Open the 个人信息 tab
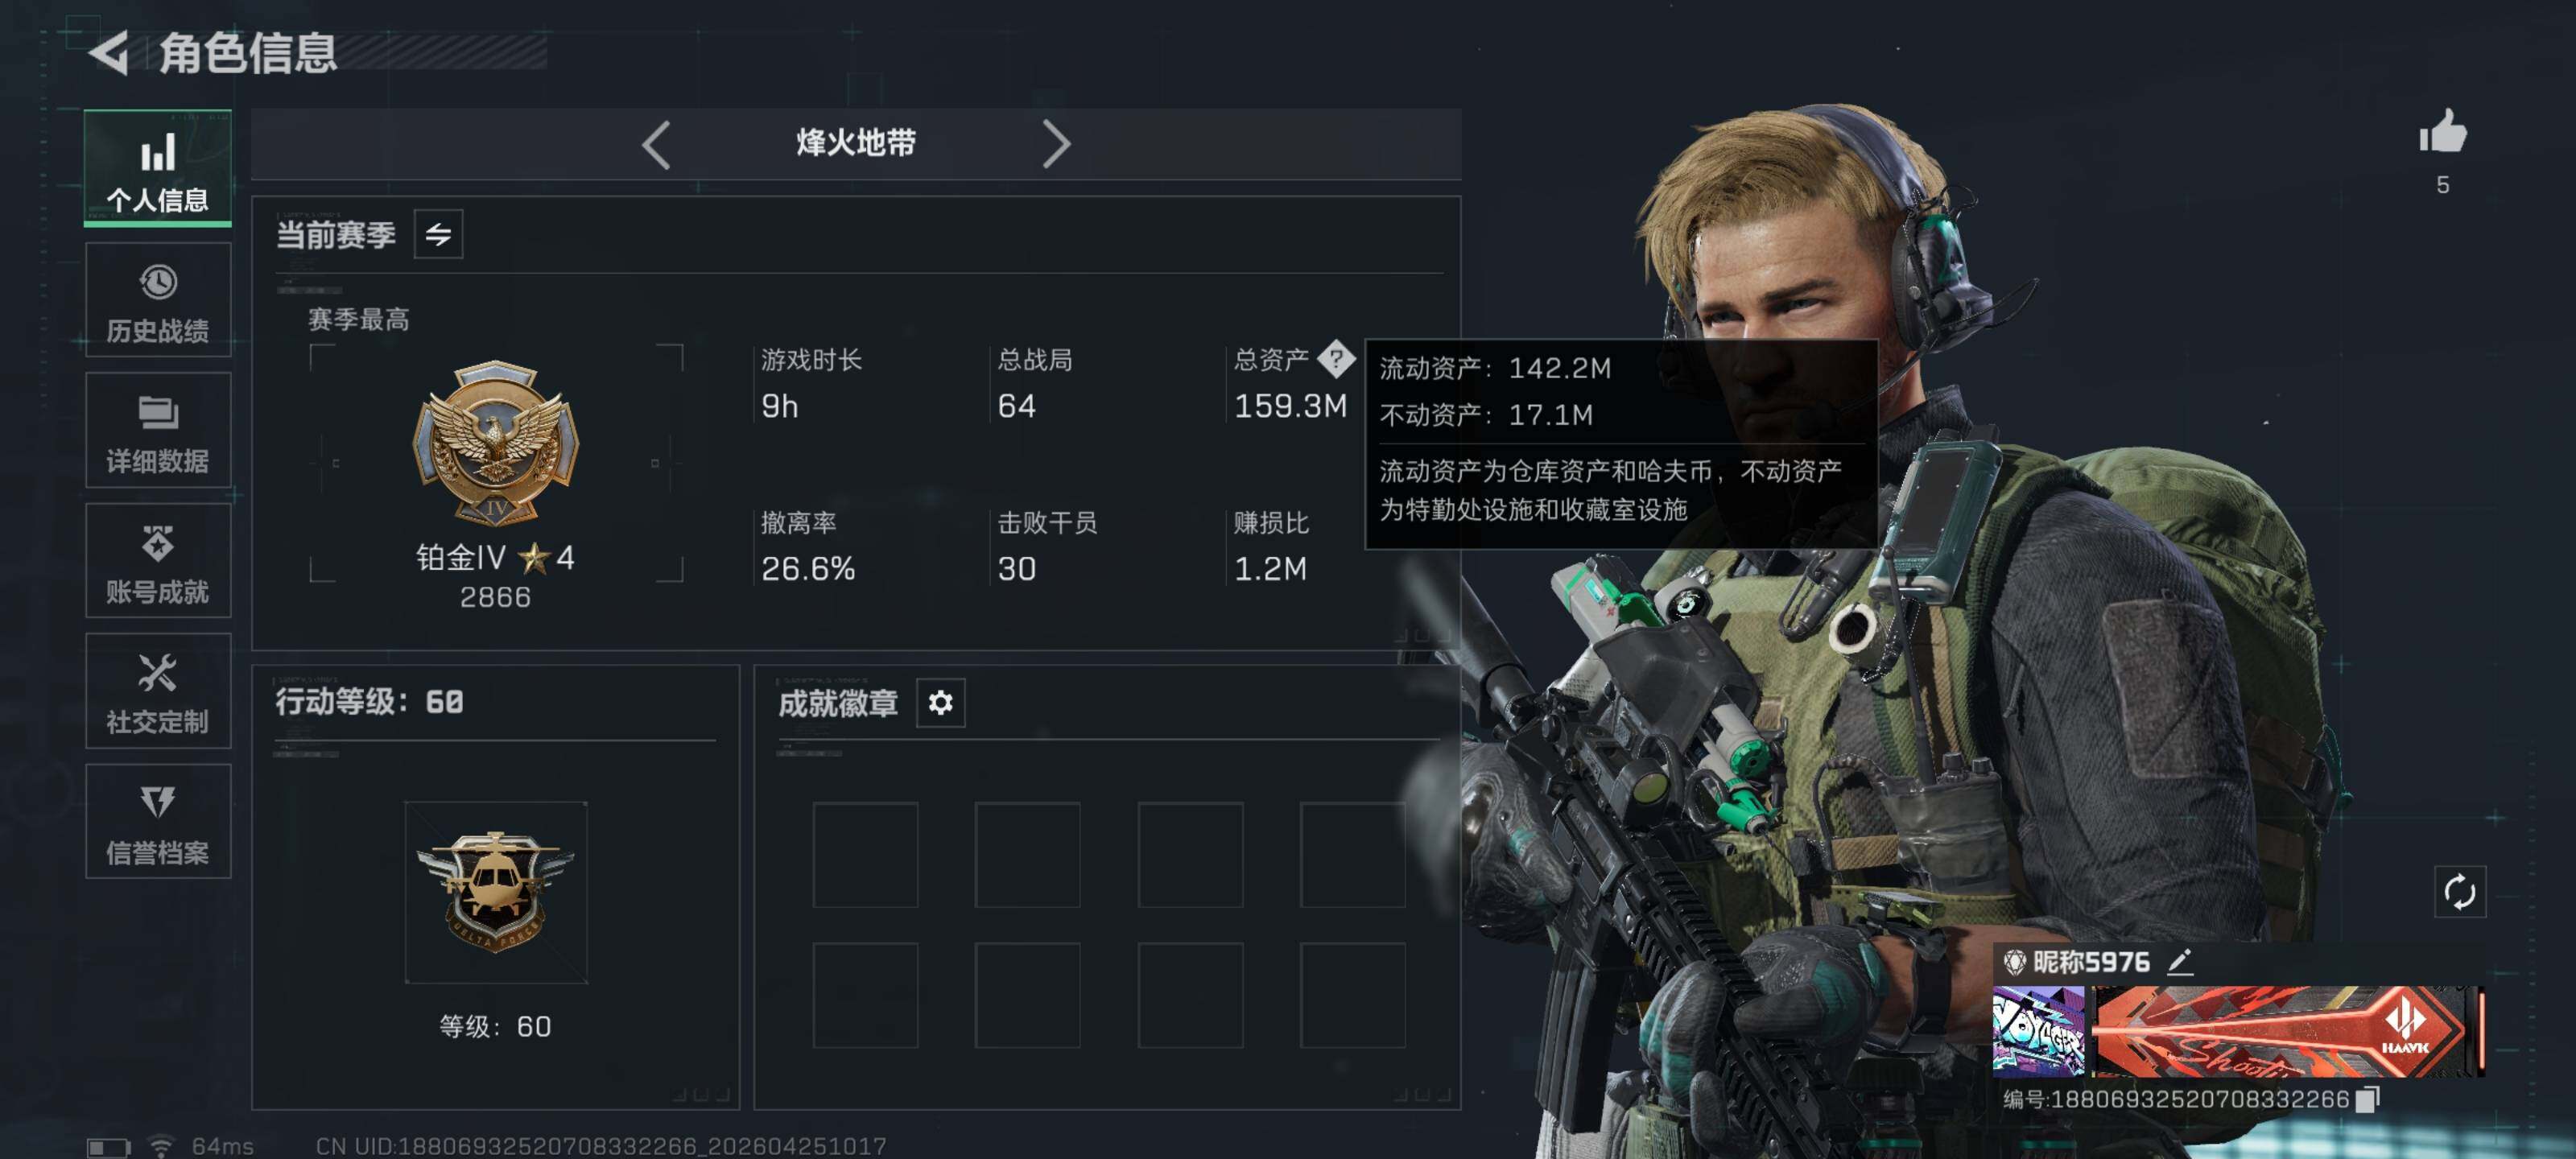This screenshot has width=2576, height=1159. coord(158,168)
